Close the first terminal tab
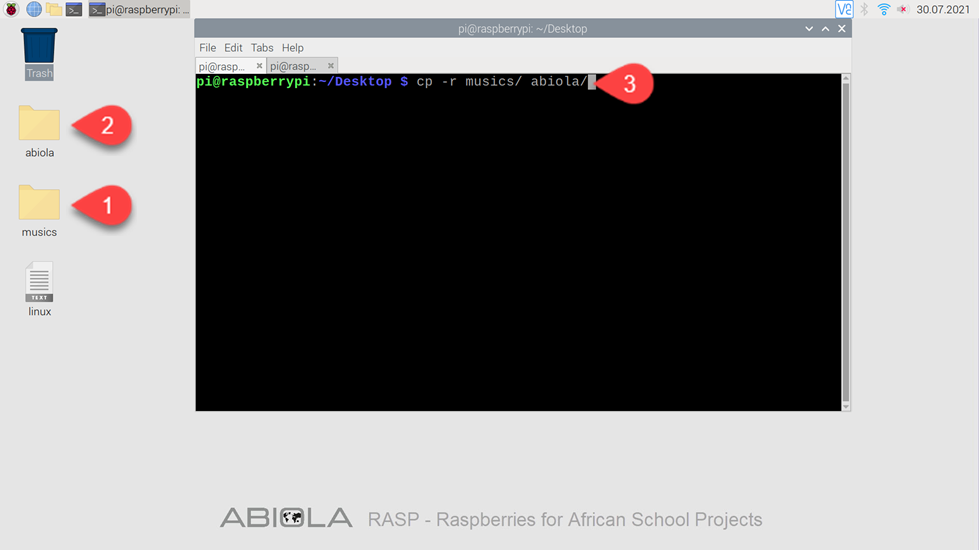The height and width of the screenshot is (550, 979). [259, 66]
